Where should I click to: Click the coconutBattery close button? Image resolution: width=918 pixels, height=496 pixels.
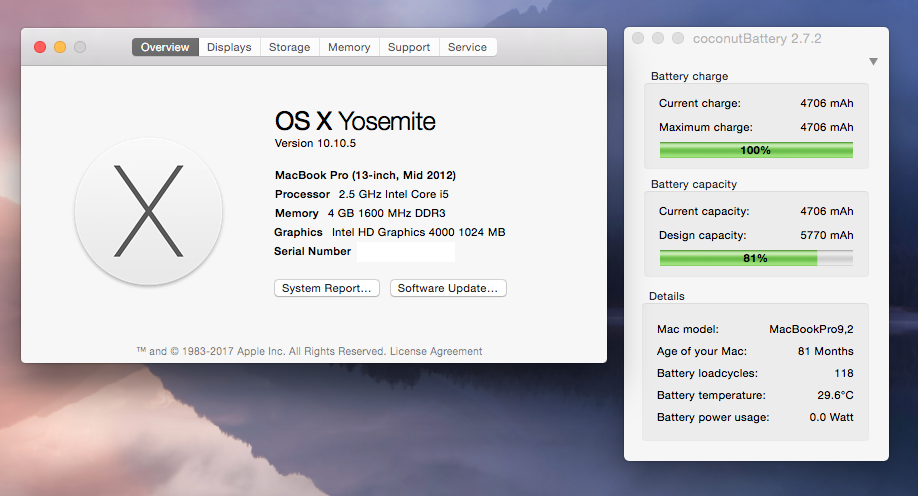click(638, 38)
